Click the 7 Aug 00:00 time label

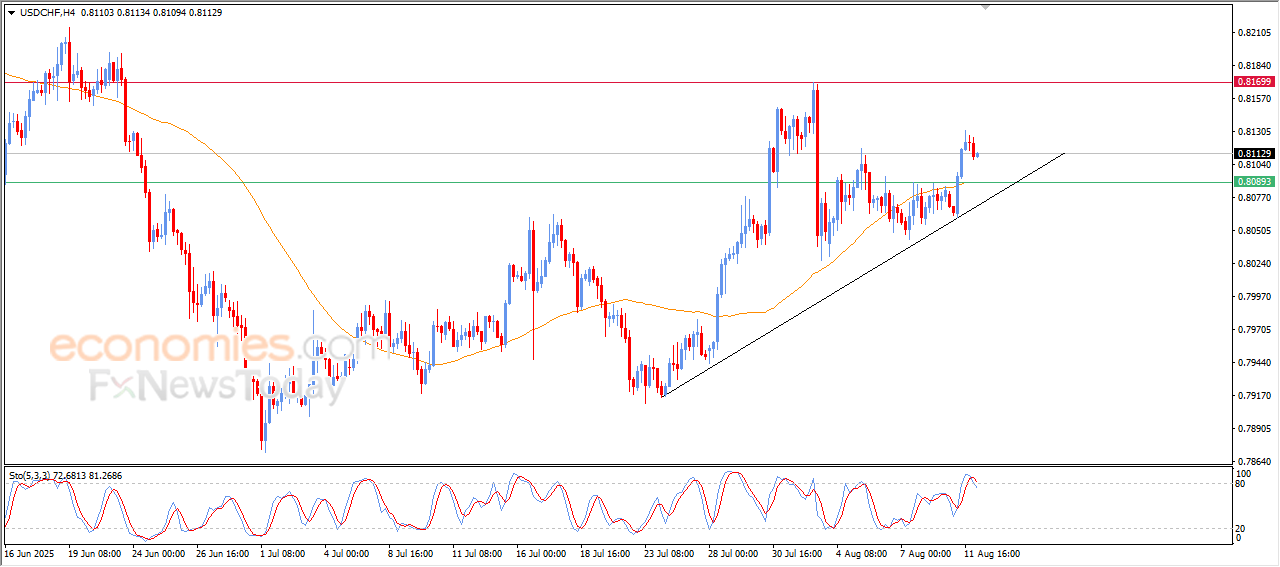coord(924,553)
